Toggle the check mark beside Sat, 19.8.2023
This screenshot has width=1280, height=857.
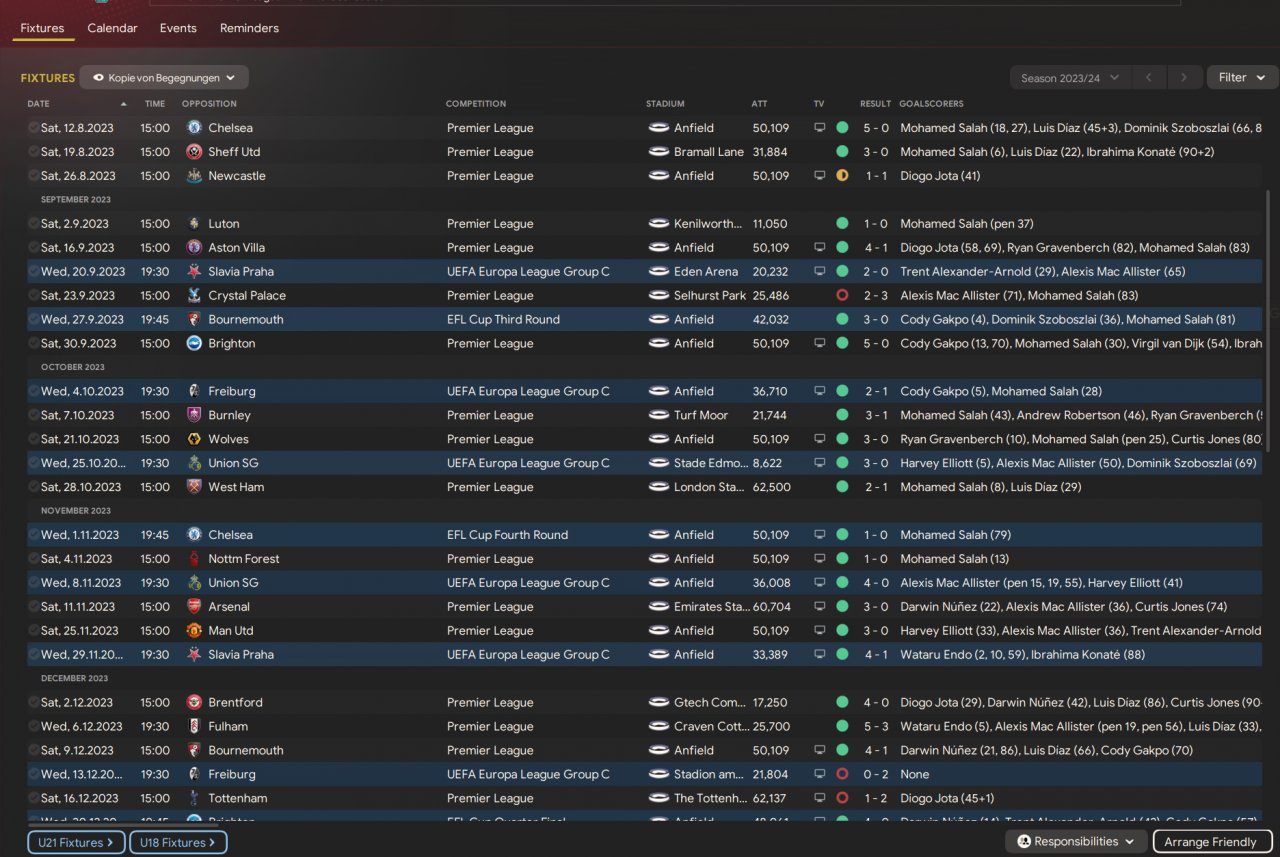point(33,152)
